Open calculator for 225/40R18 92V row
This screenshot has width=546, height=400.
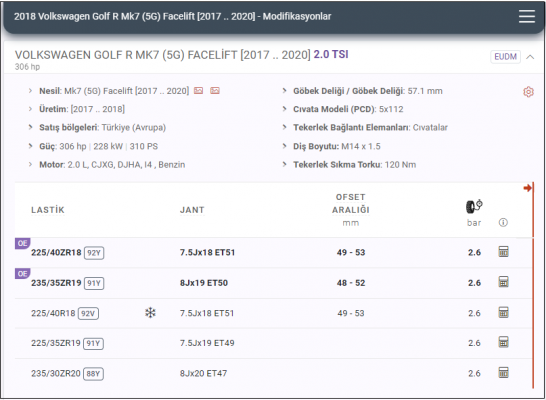pyautogui.click(x=504, y=312)
